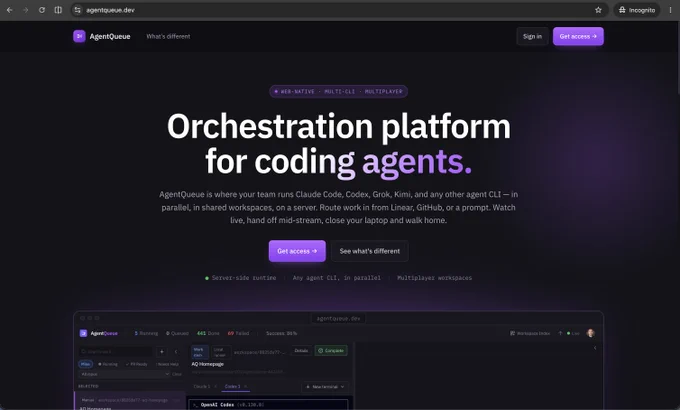Reload the page with the refresh icon
Viewport: 680px width, 410px height.
(x=42, y=10)
